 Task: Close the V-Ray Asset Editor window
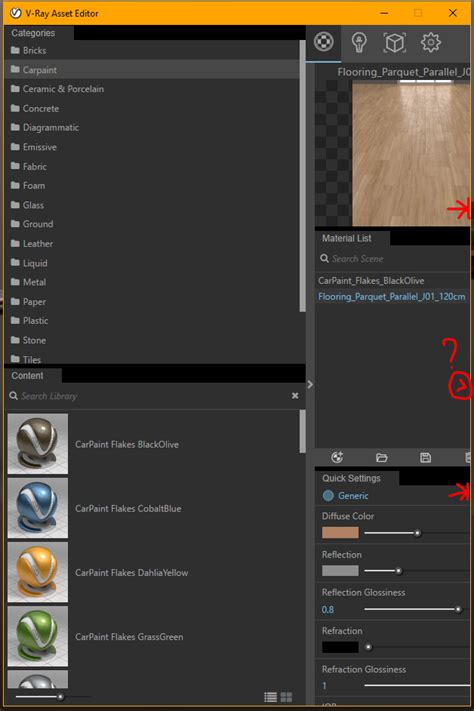point(453,13)
